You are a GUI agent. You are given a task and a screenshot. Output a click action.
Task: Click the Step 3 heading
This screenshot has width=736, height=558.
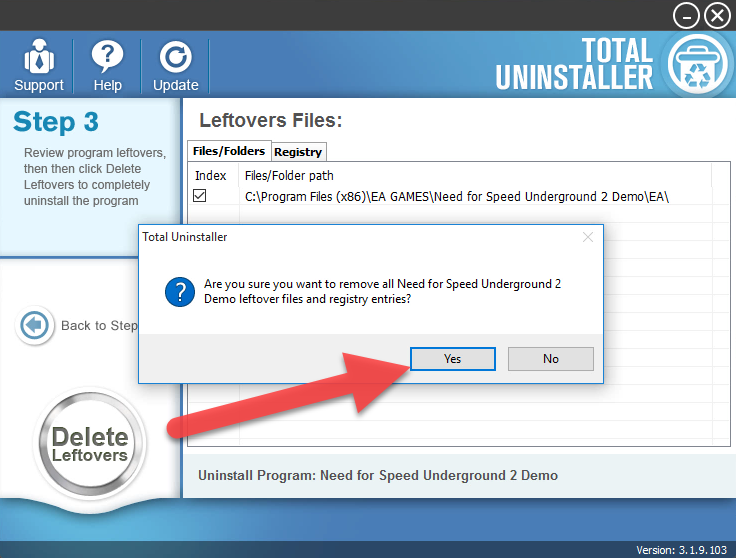coord(56,122)
